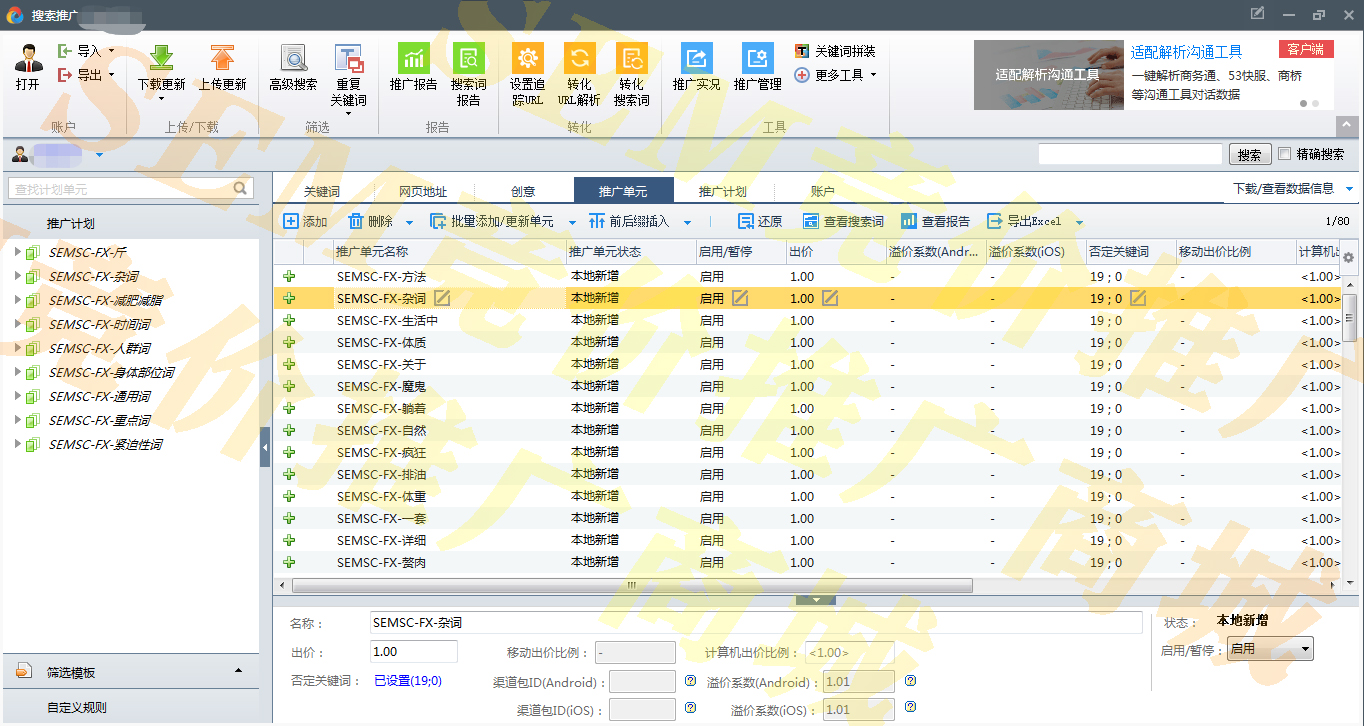Open 下载/查看数据信息 dropdown
The width and height of the screenshot is (1364, 726).
pyautogui.click(x=1292, y=189)
